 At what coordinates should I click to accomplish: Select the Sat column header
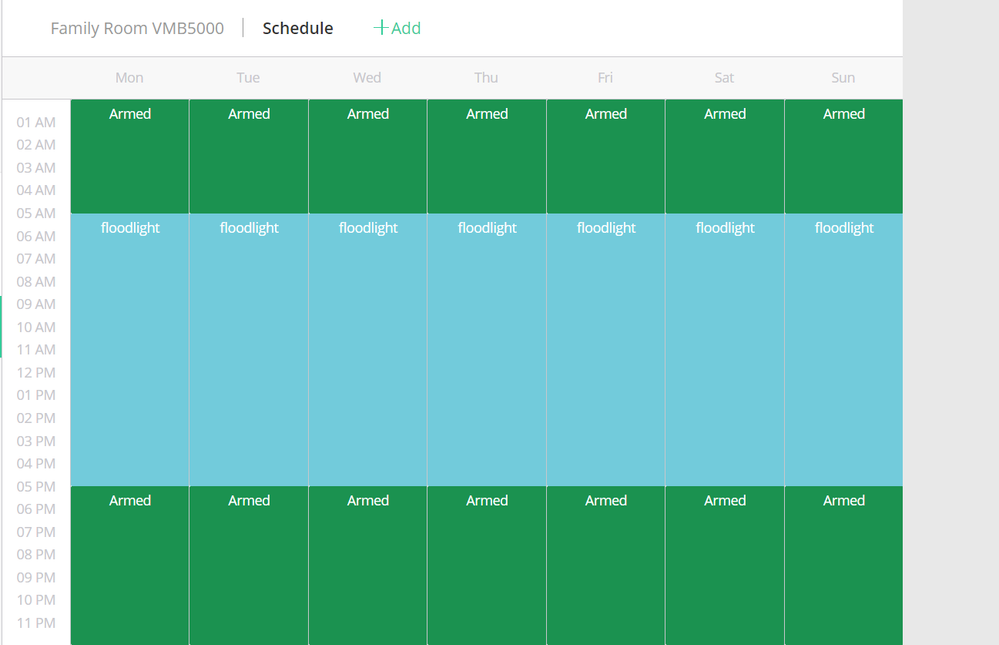(x=724, y=78)
